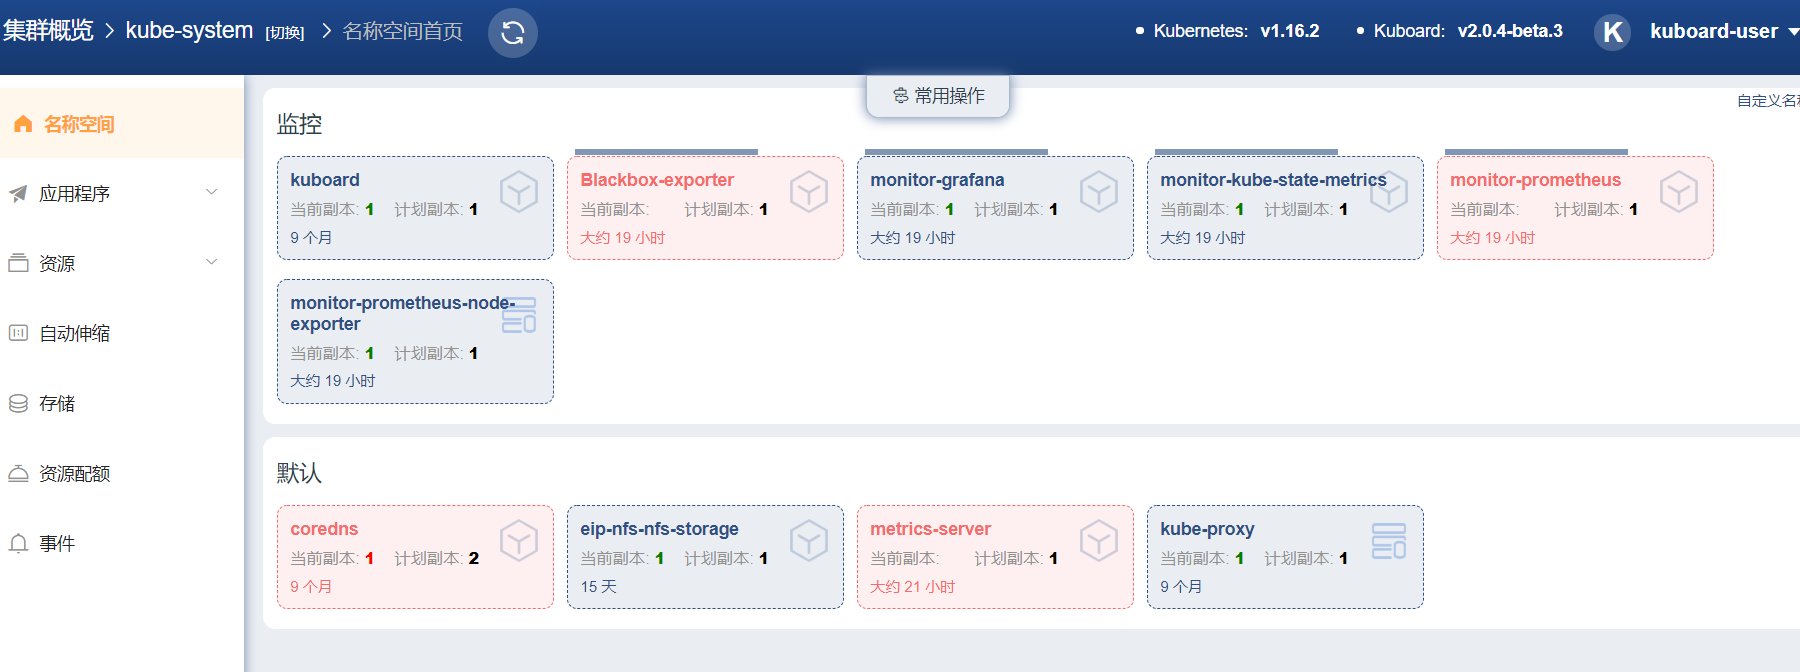Click the cube icon on monitor-grafana card
This screenshot has height=672, width=1800.
pyautogui.click(x=1099, y=191)
